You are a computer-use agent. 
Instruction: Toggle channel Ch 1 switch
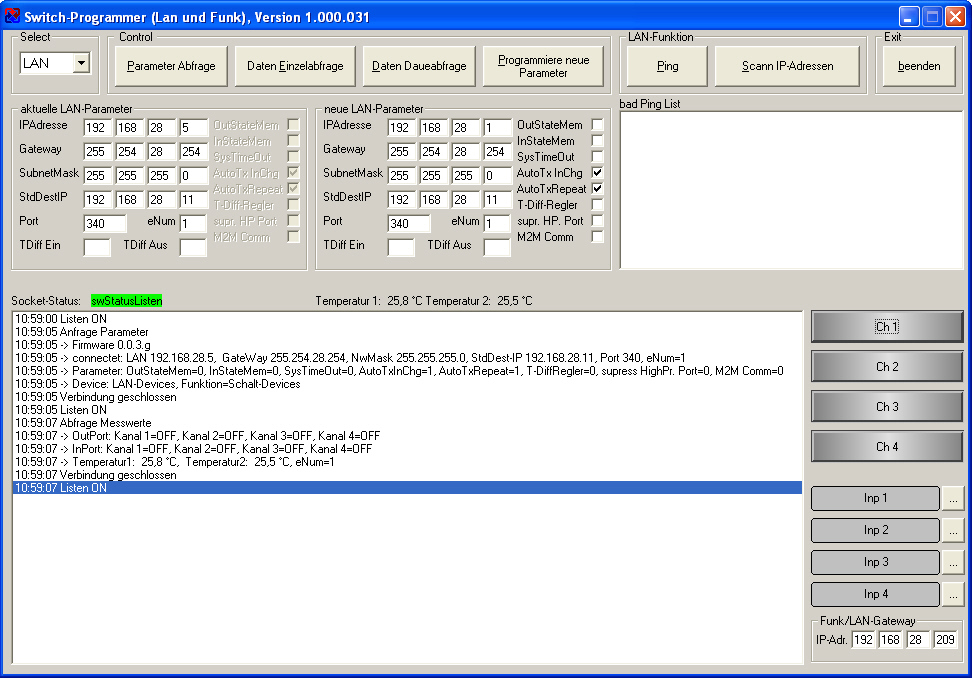(887, 327)
